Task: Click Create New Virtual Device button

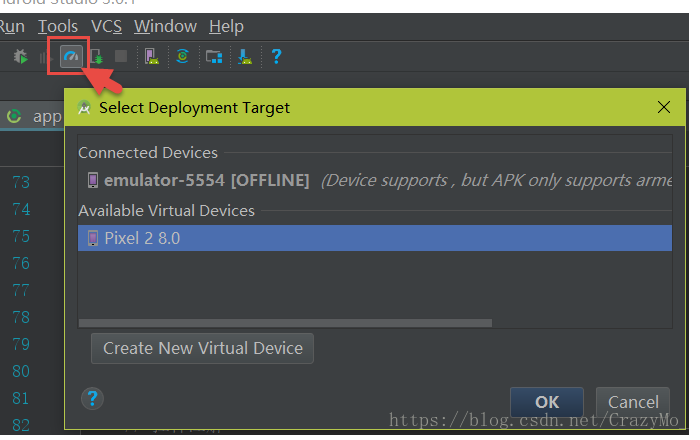Action: 203,348
